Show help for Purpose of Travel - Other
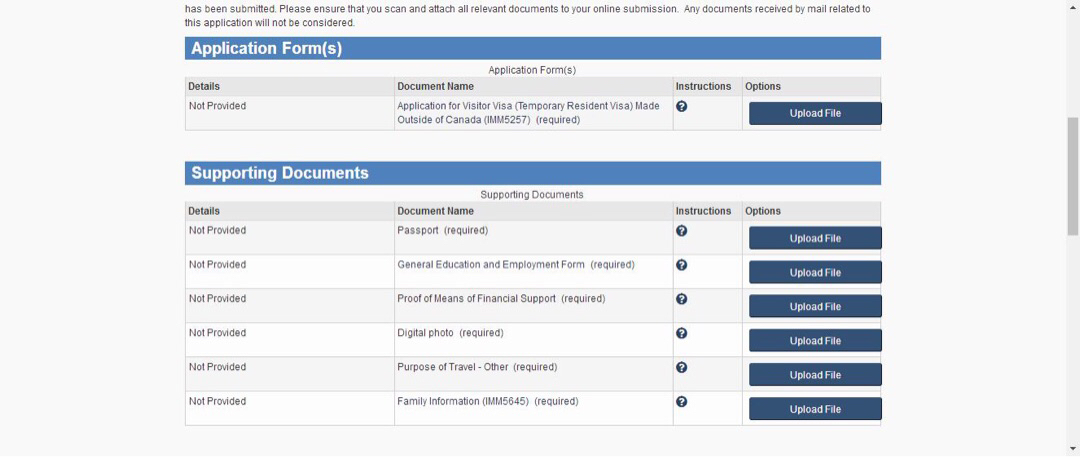 [681, 367]
